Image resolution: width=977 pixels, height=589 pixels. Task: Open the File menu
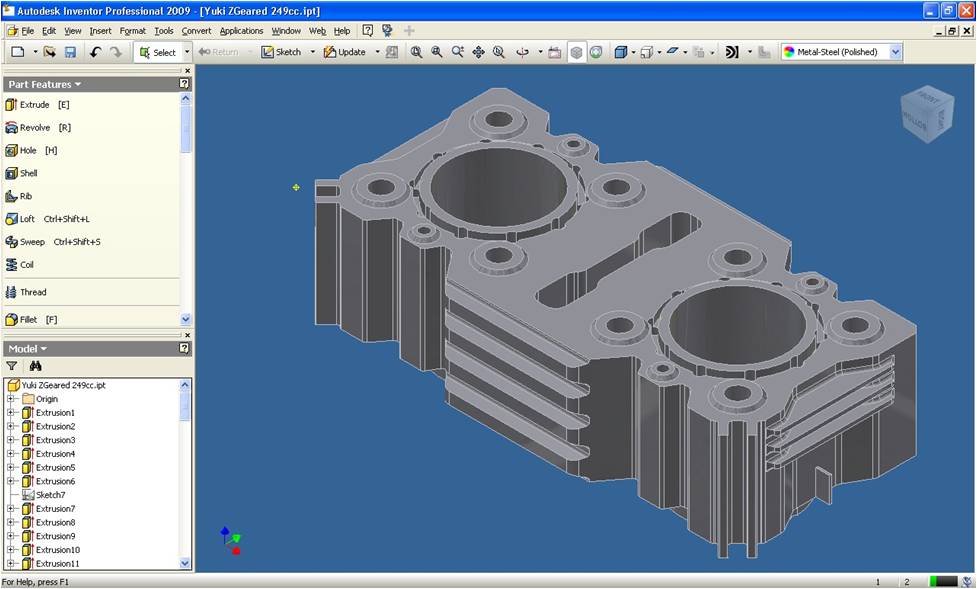[x=27, y=31]
